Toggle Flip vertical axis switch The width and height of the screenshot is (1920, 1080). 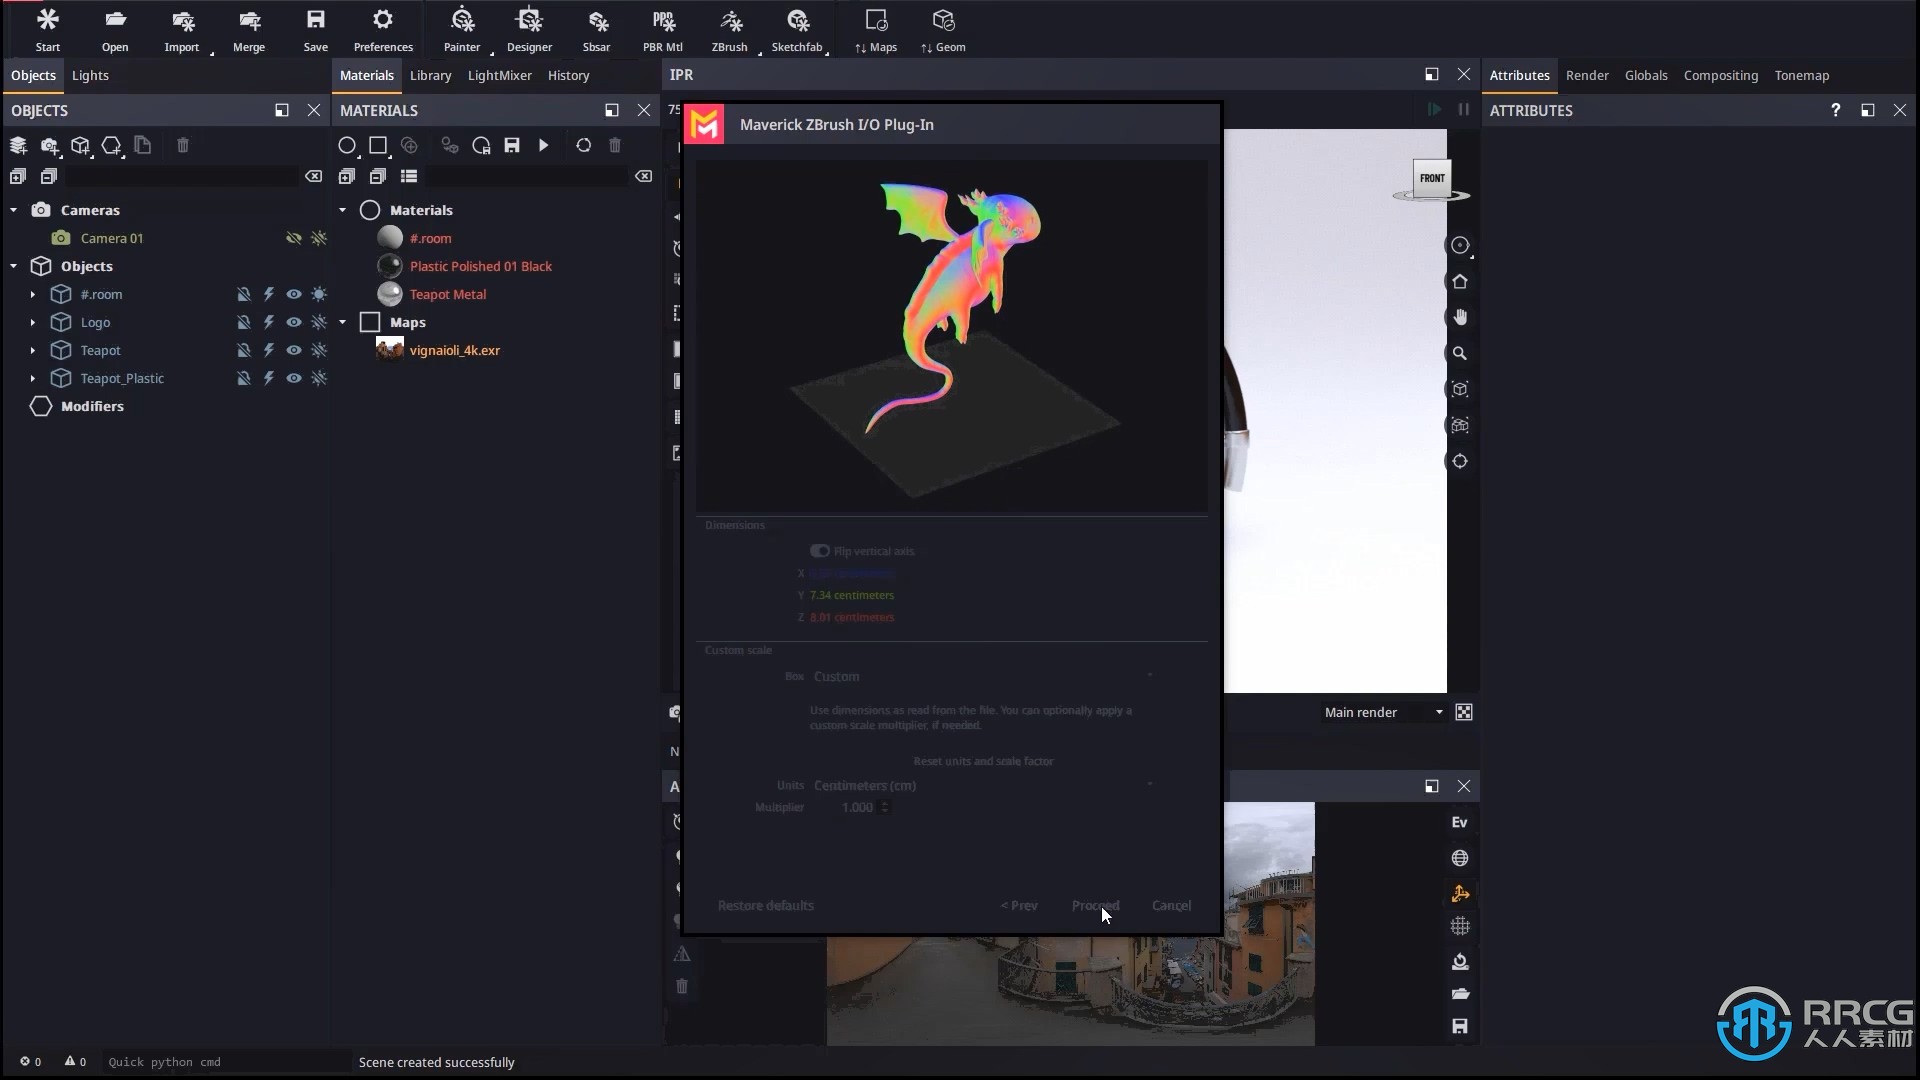[820, 551]
